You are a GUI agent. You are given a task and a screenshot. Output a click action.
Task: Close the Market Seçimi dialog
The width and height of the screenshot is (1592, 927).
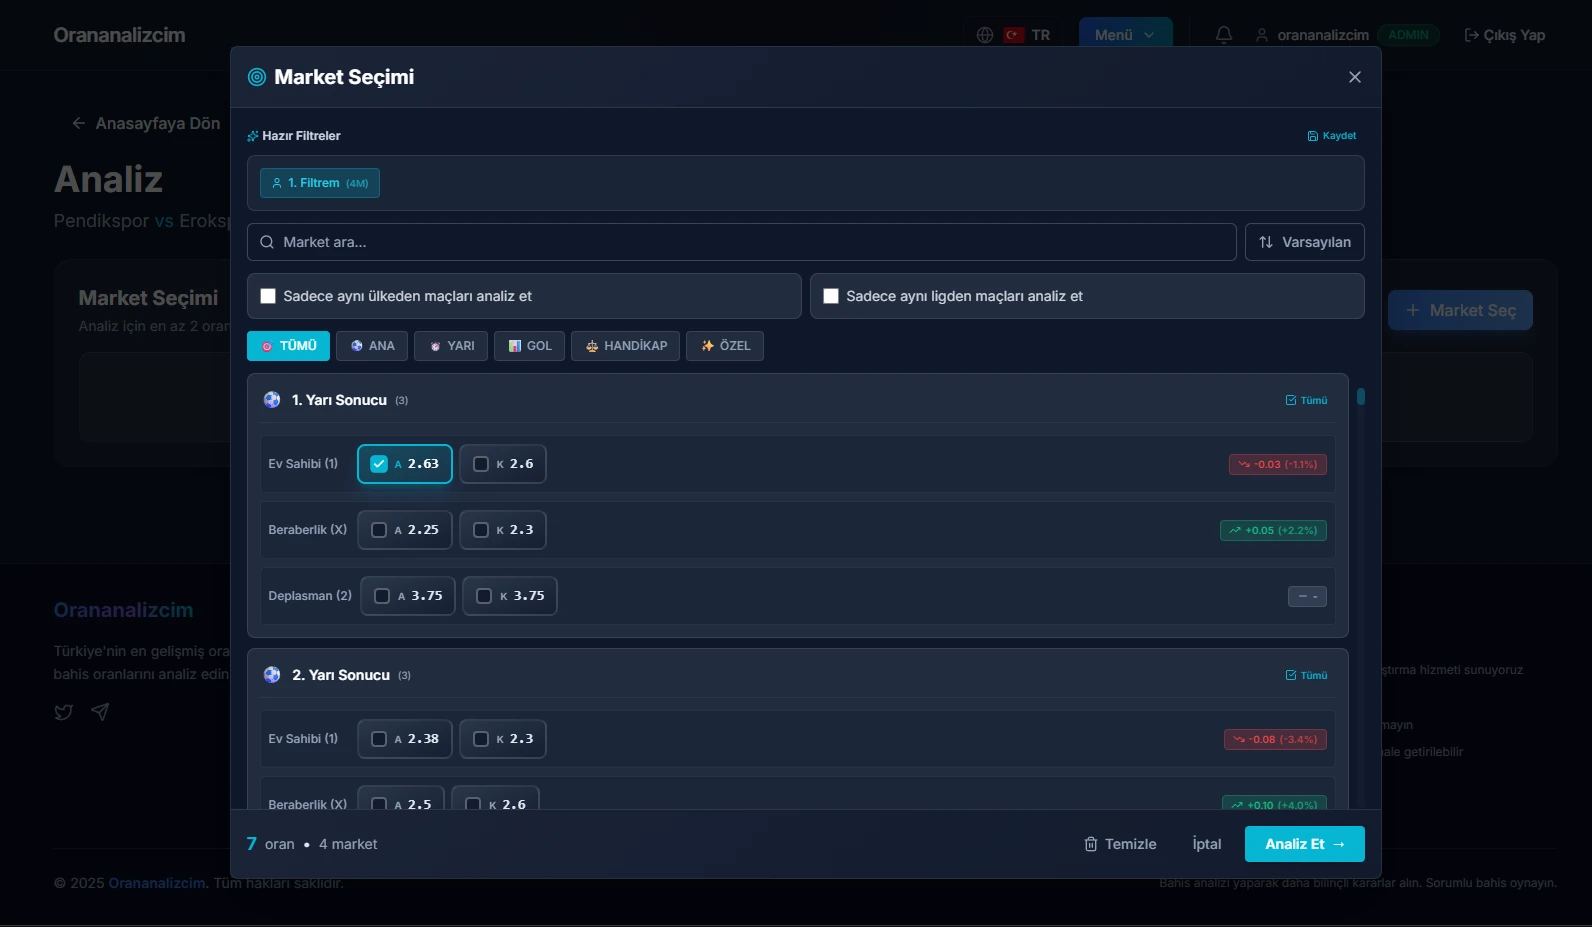pos(1354,77)
